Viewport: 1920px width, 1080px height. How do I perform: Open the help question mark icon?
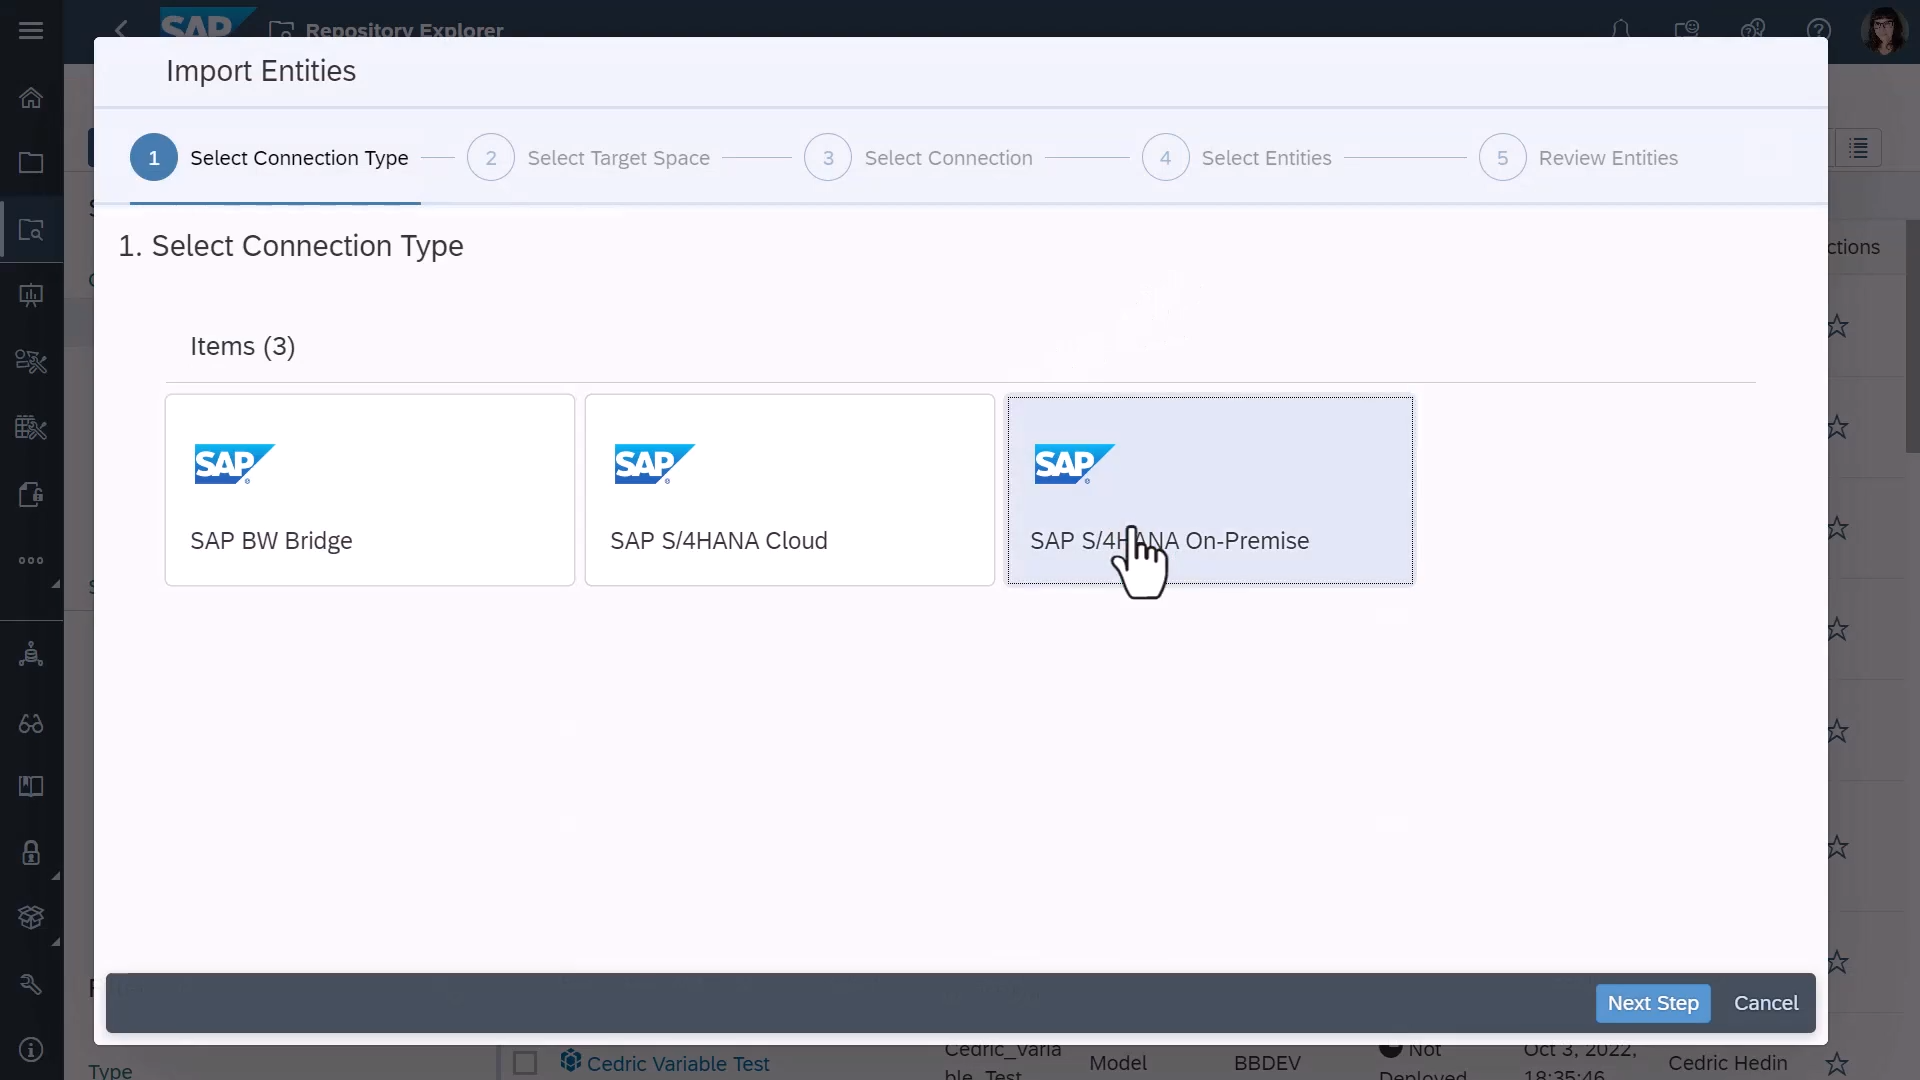click(1819, 30)
